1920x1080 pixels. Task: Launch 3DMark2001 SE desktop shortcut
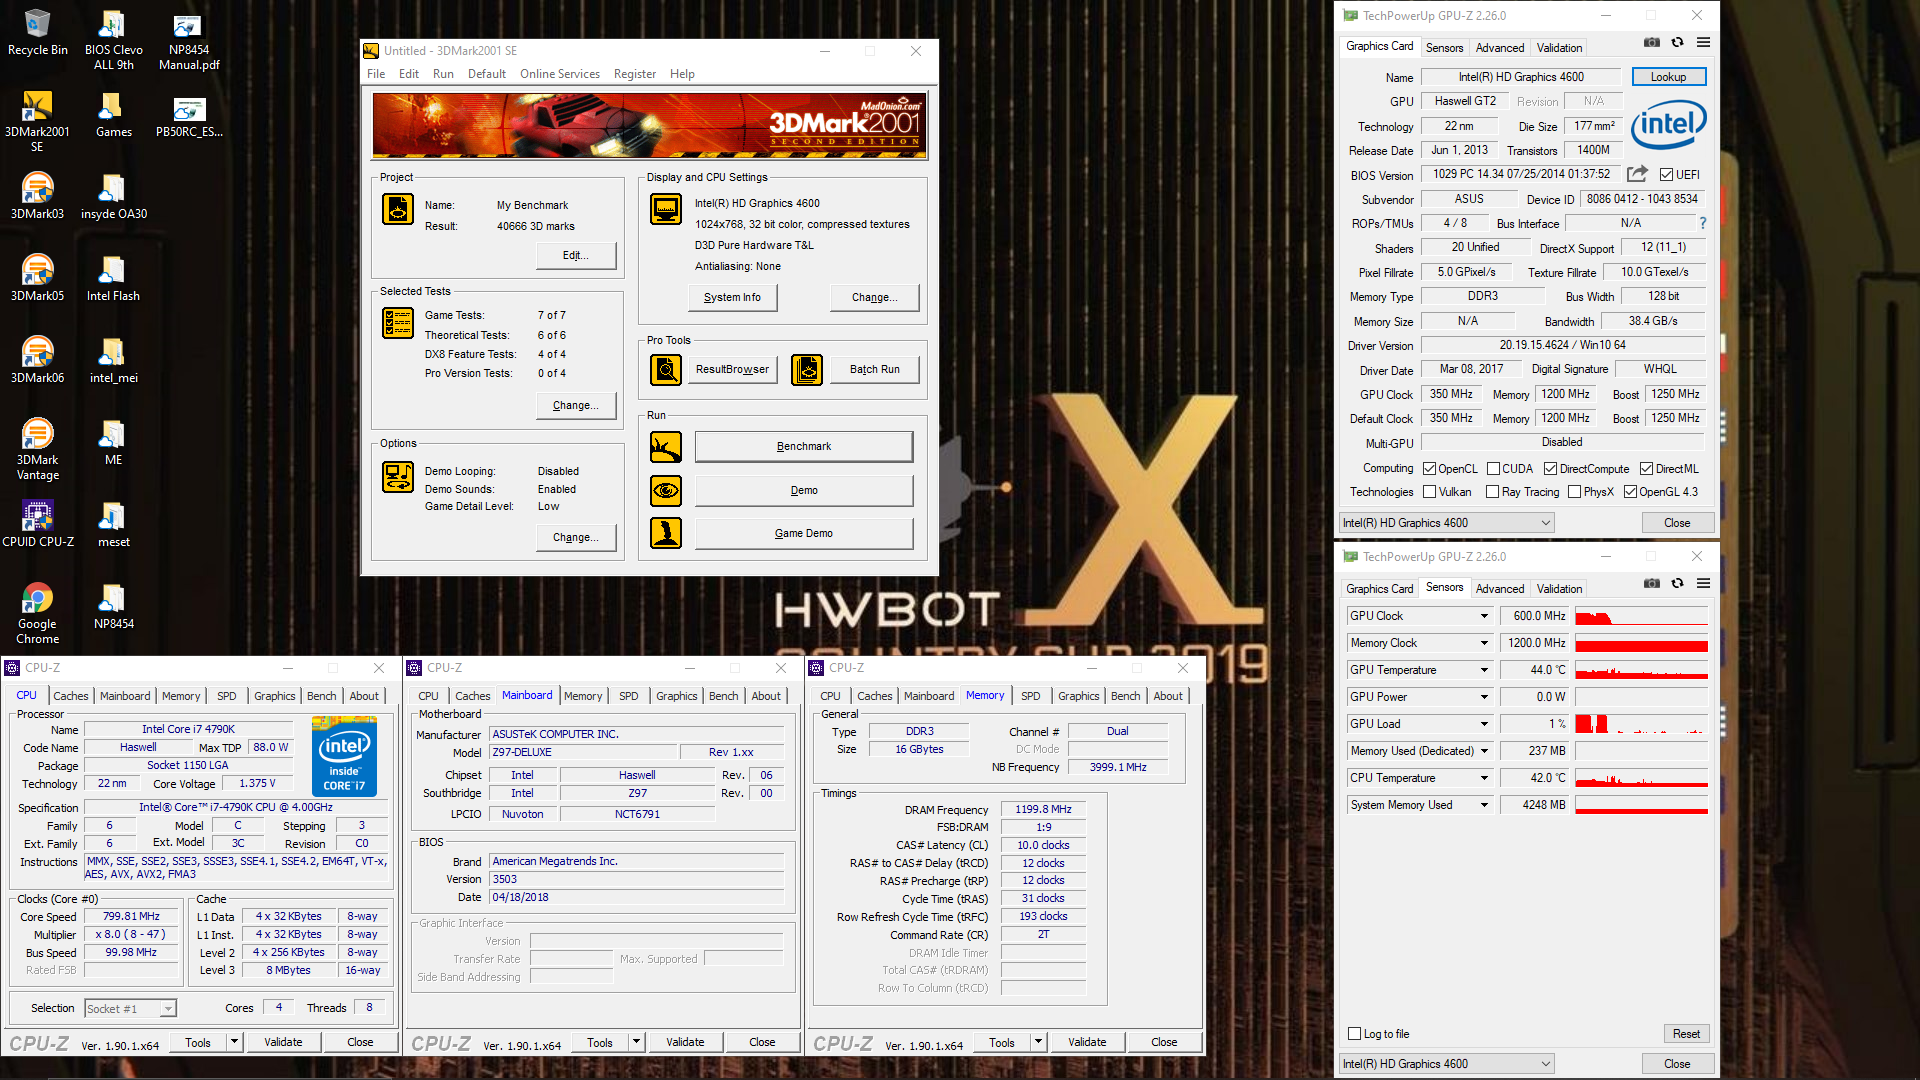click(x=37, y=122)
